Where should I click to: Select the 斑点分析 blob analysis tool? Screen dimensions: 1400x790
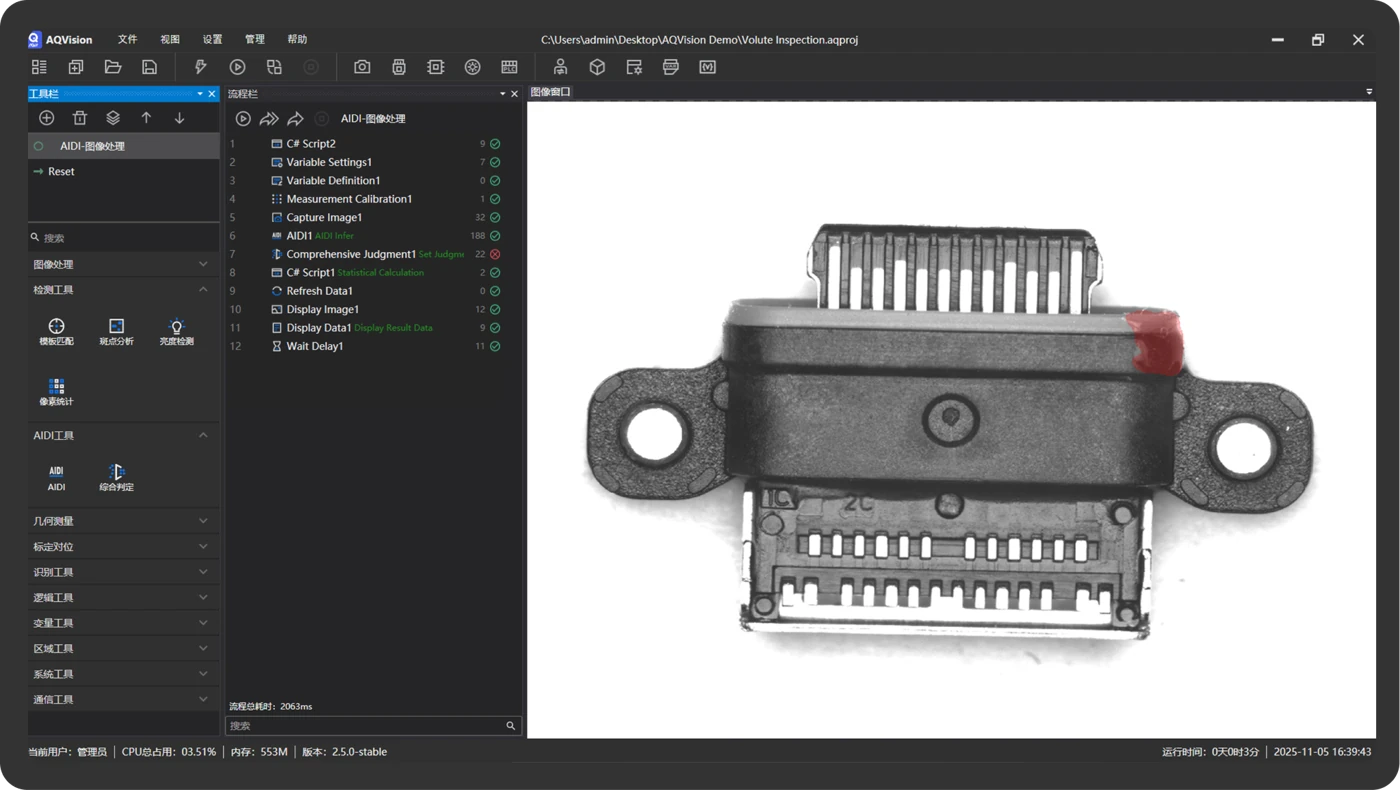(116, 332)
